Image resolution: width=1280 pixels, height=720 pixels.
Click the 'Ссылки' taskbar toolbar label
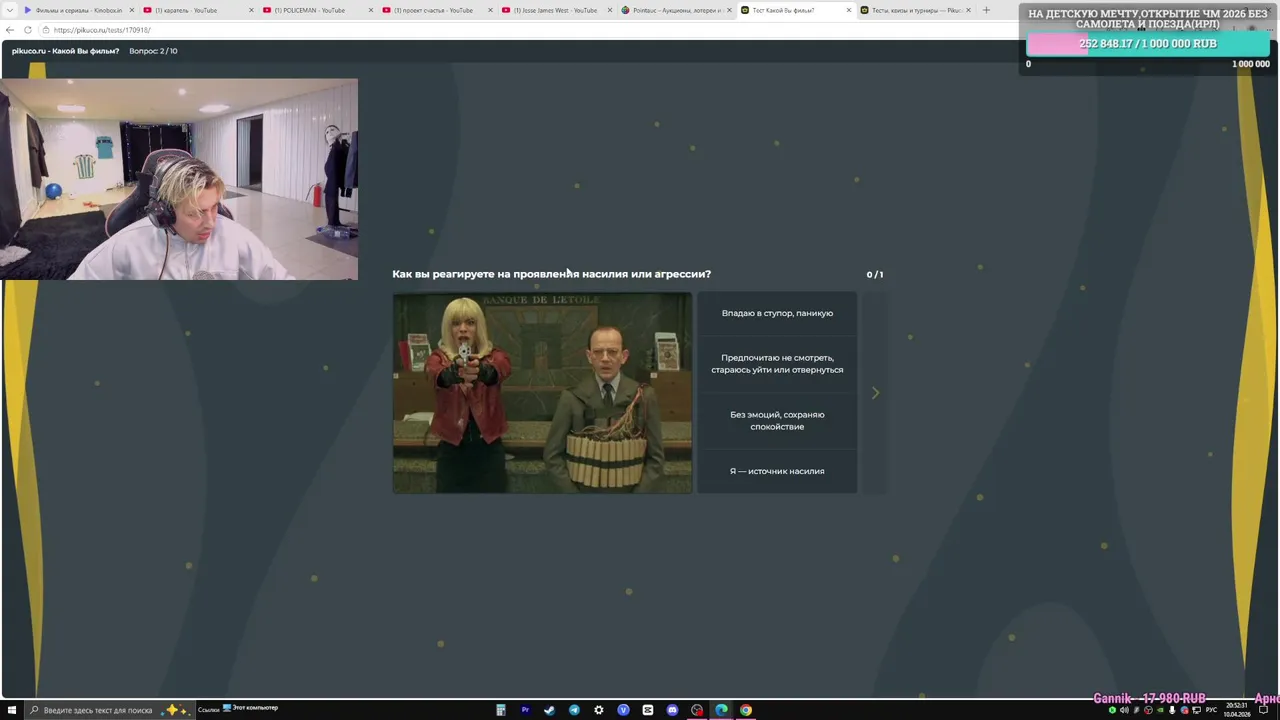208,709
